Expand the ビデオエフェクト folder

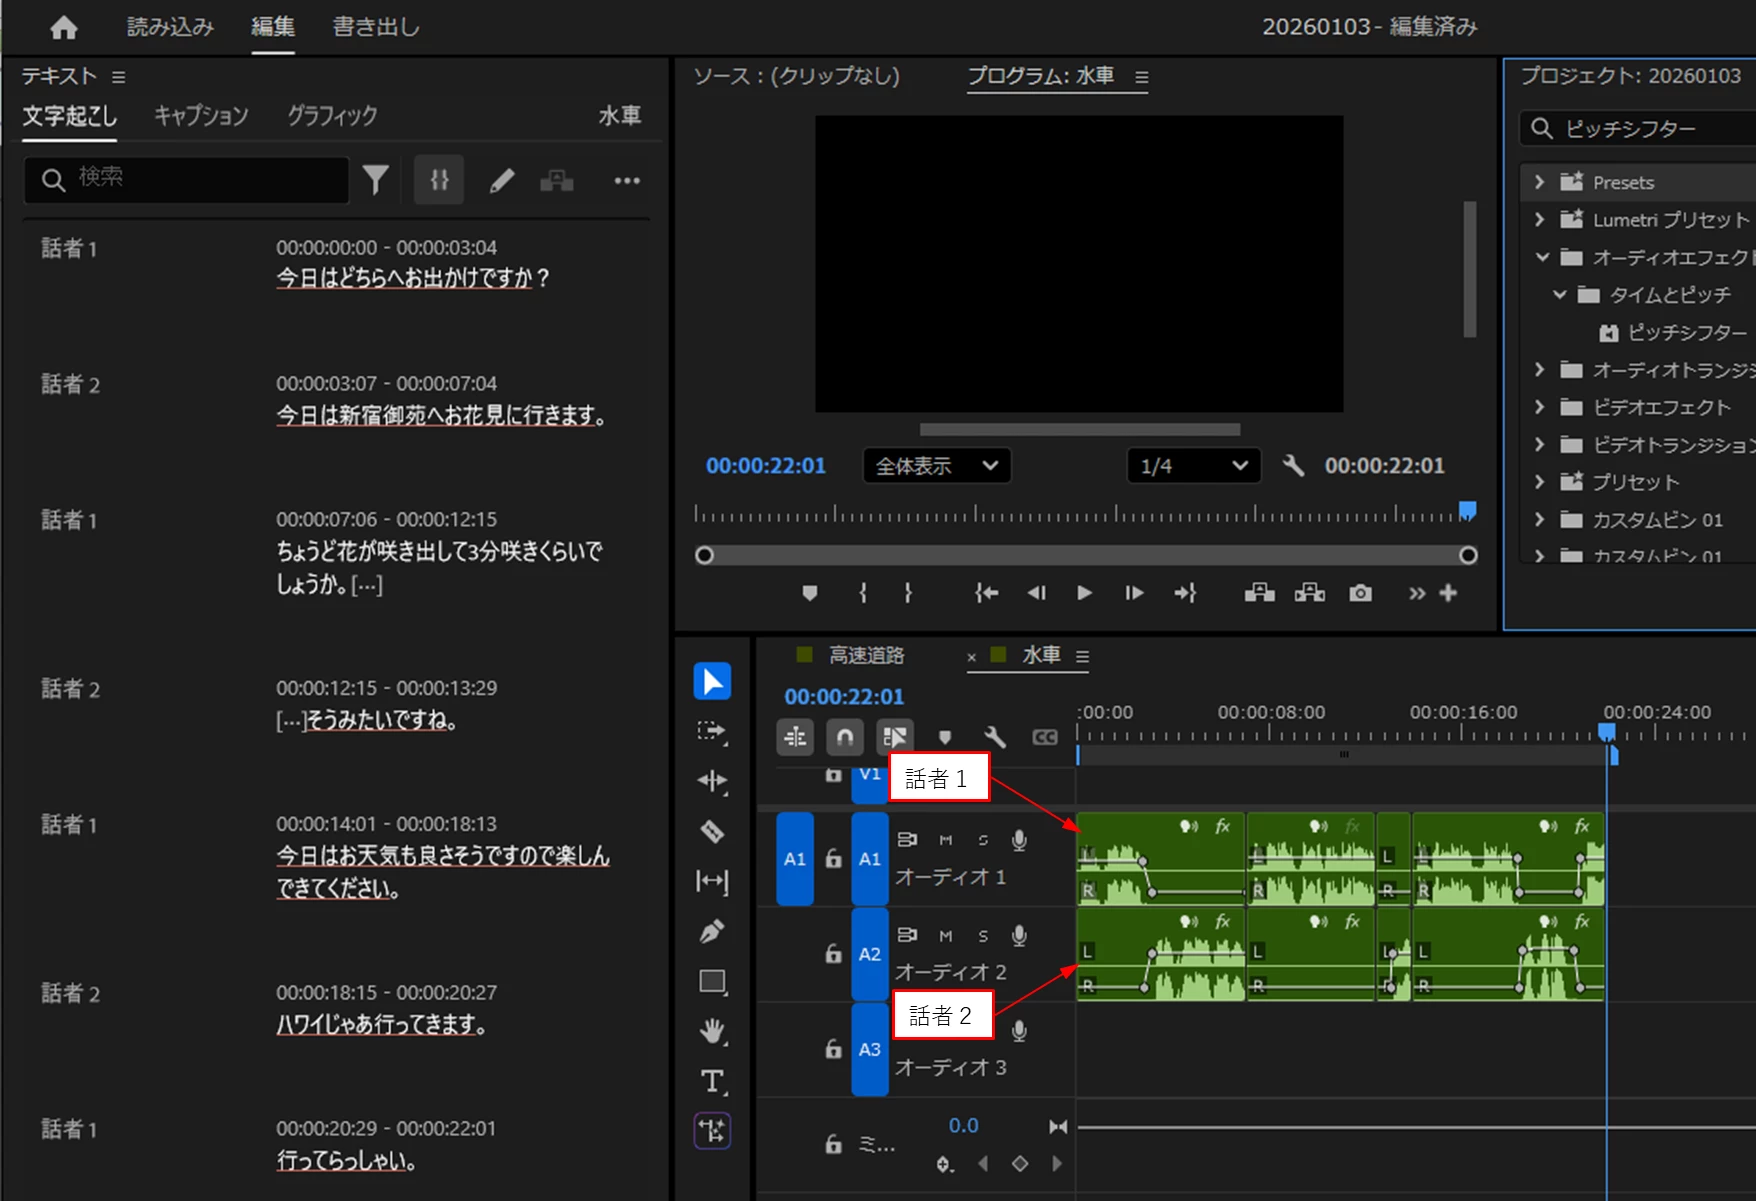[x=1540, y=407]
